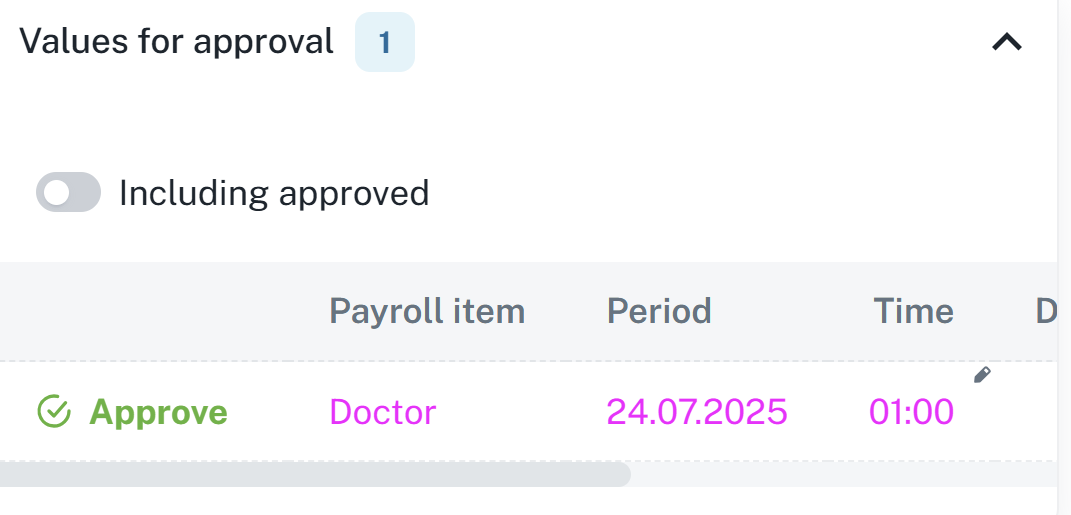Click the circled checkmark icon beside Approve
Image resolution: width=1071 pixels, height=515 pixels.
[54, 411]
